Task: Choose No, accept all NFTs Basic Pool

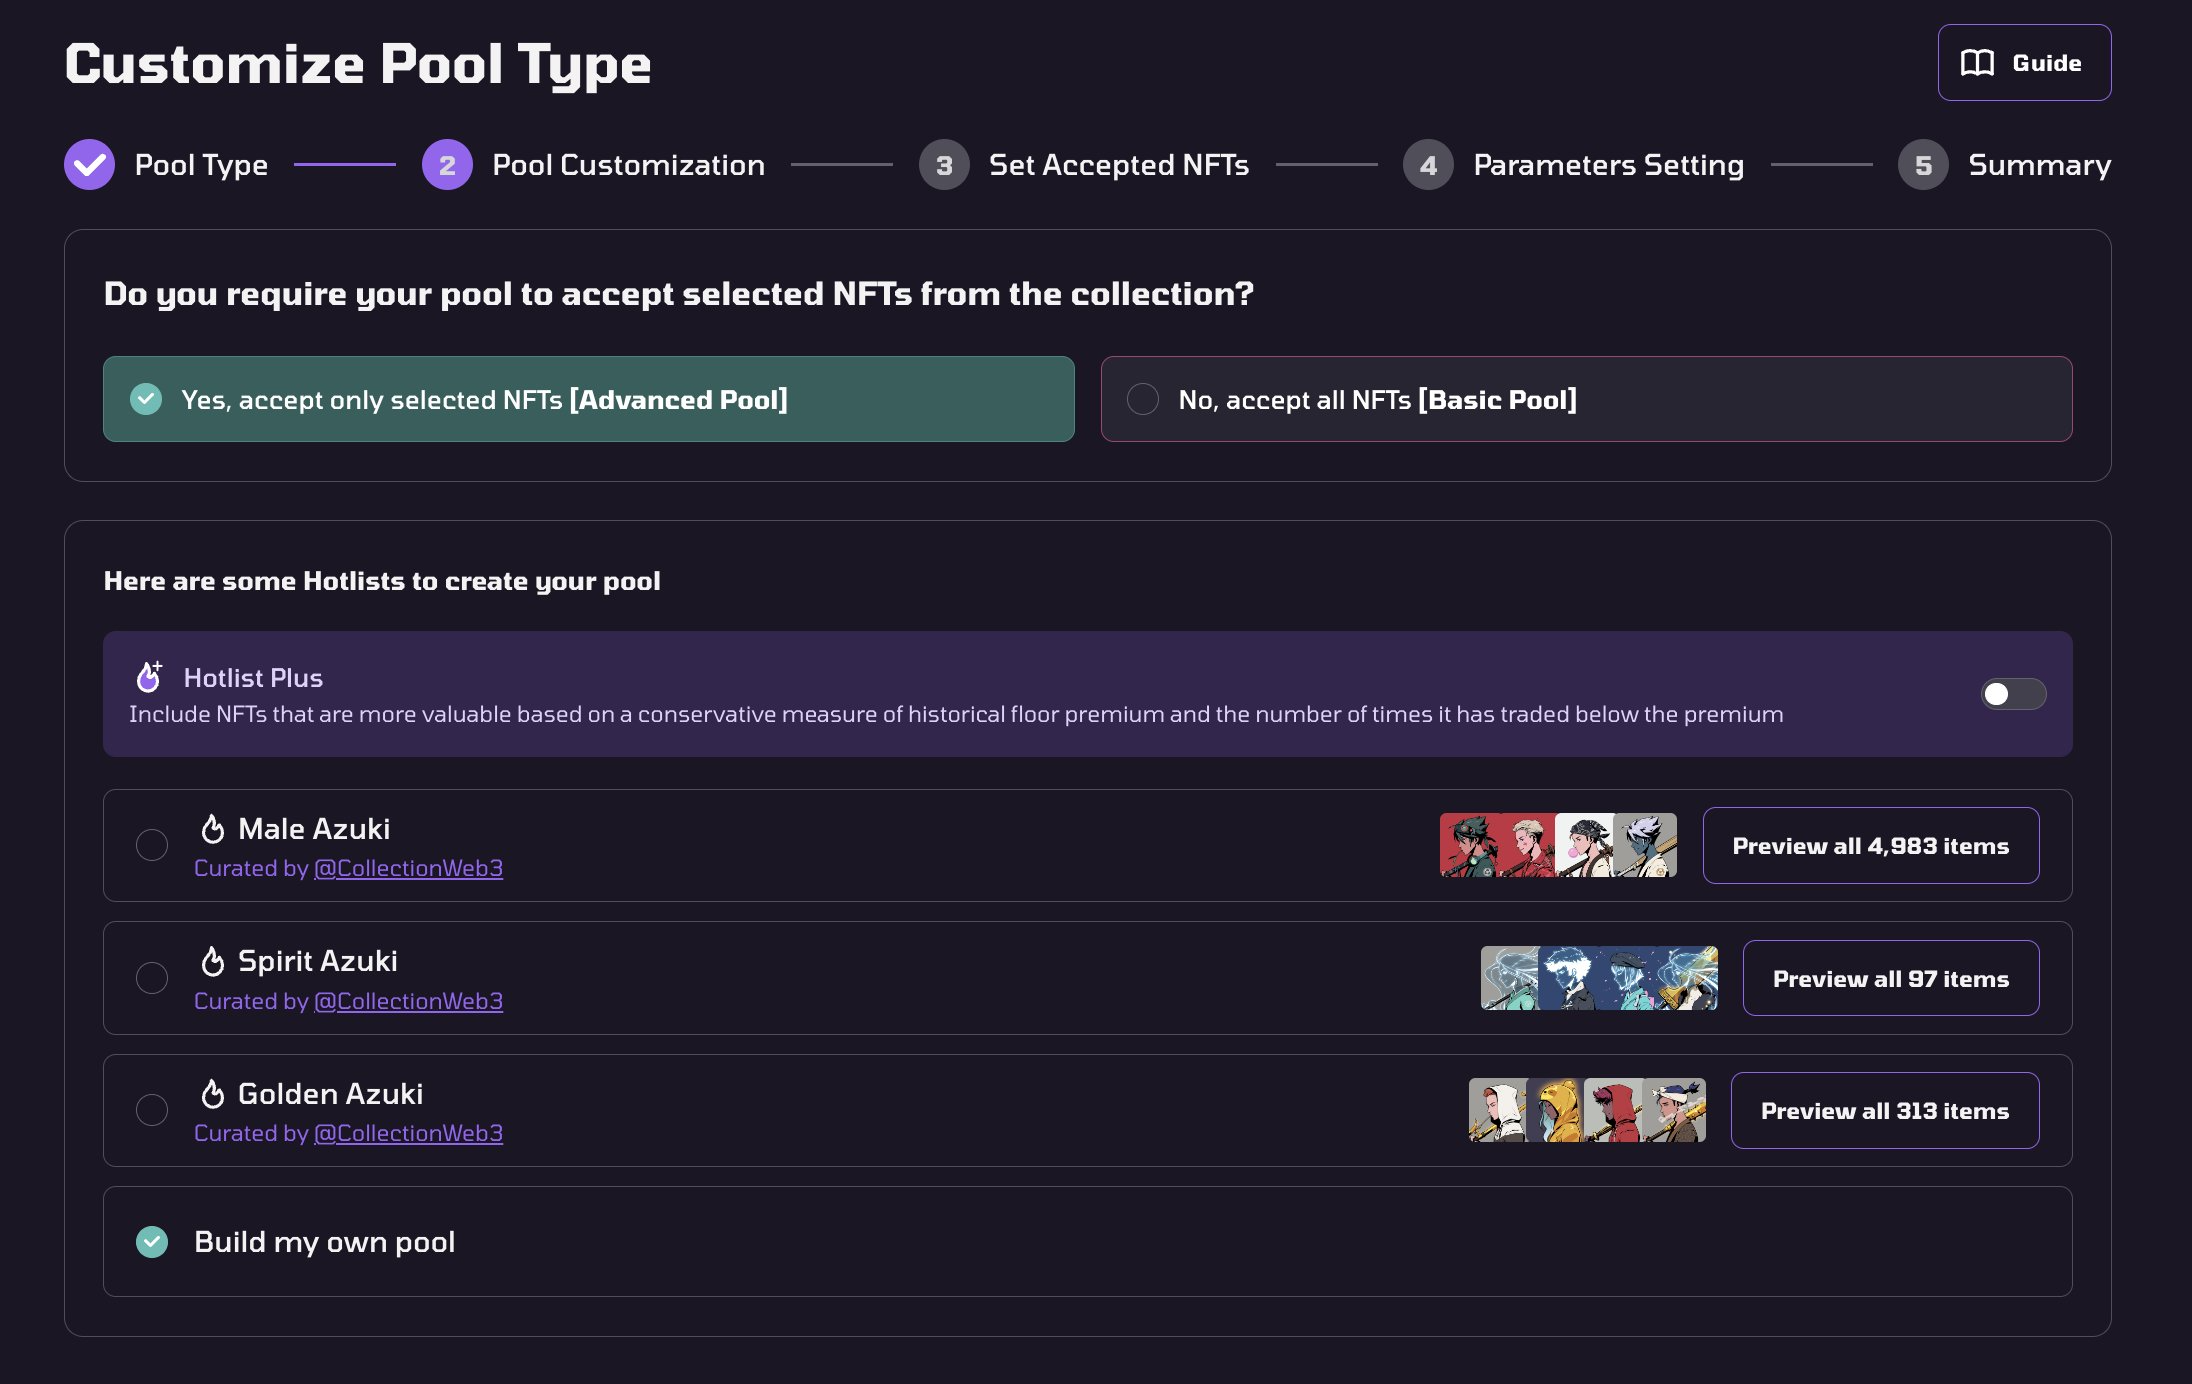Action: [1586, 399]
